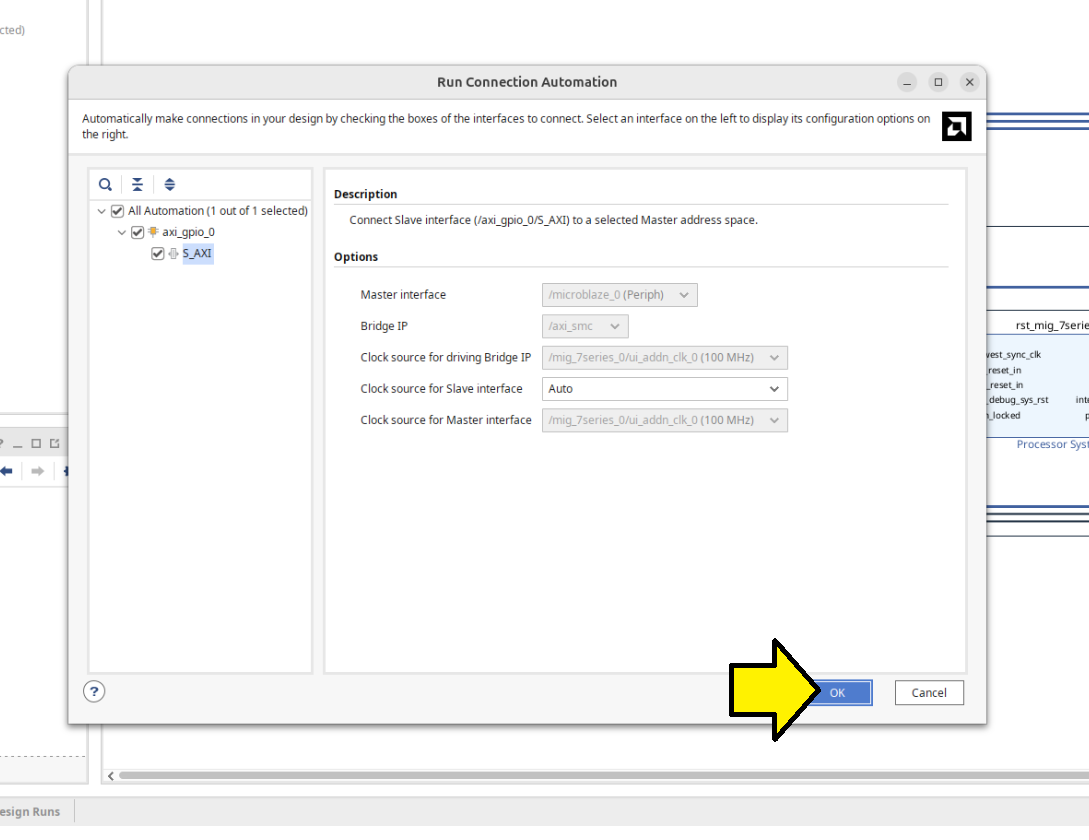
Task: Open Clock source for Slave interface dropdown
Action: pos(664,389)
